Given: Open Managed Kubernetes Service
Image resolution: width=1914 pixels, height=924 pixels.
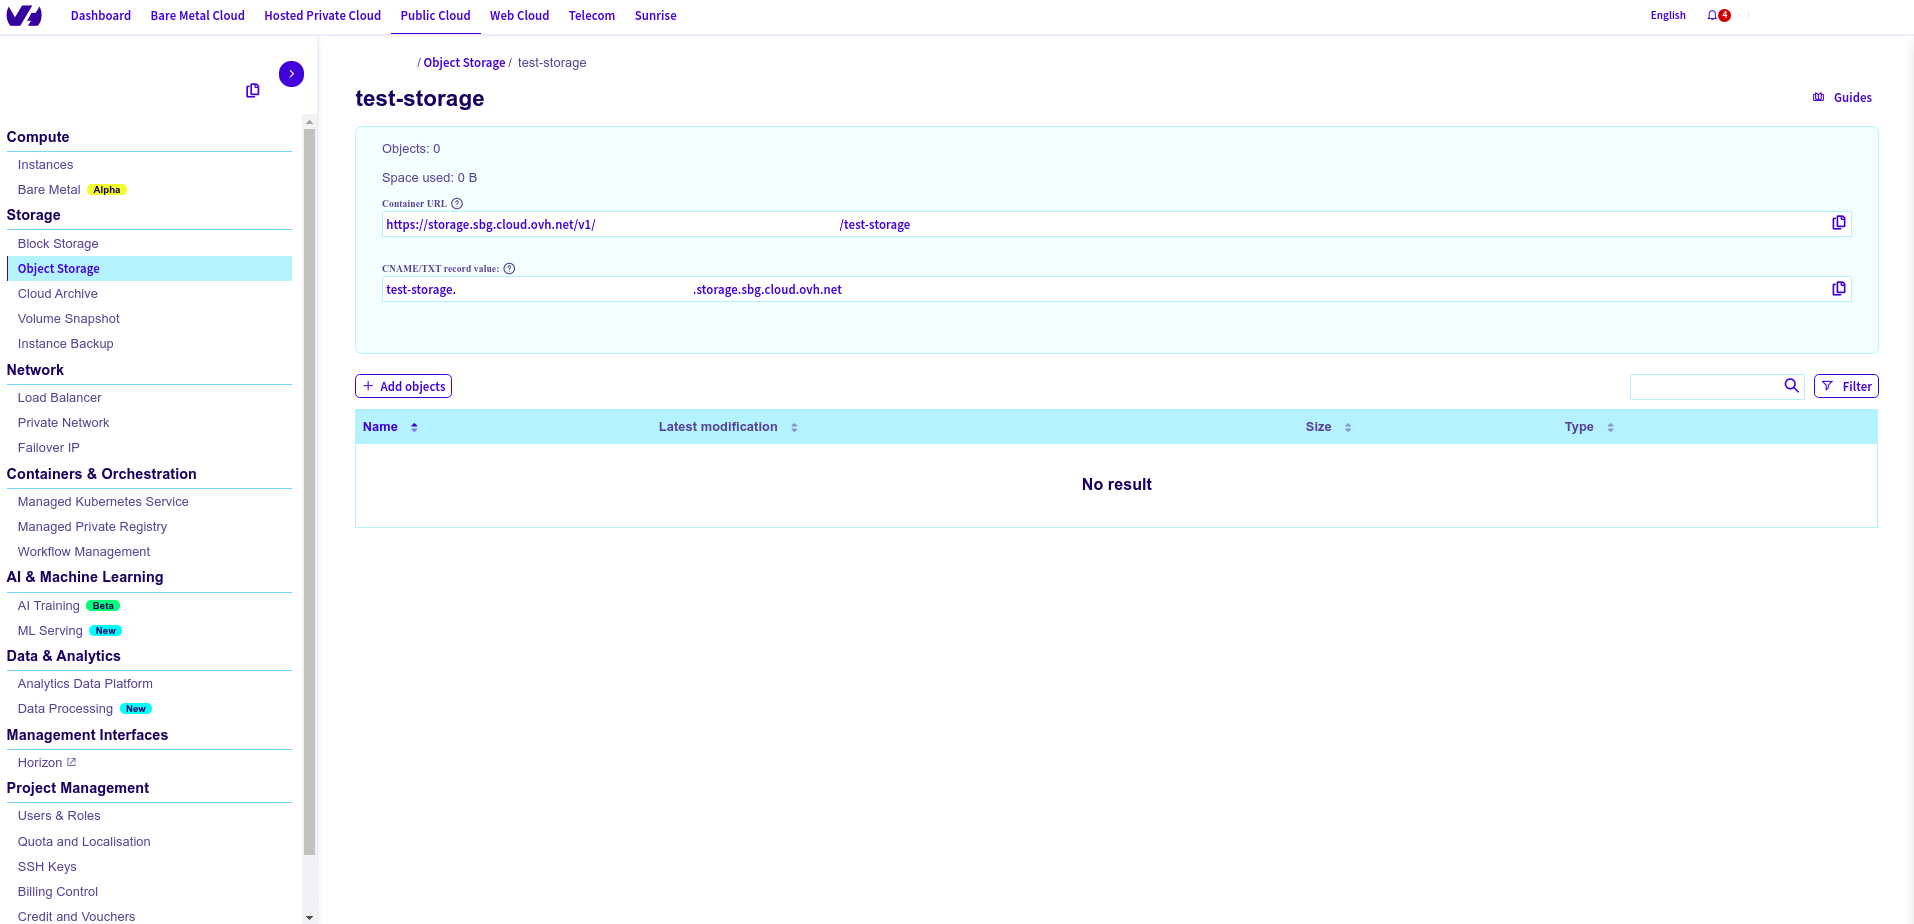Looking at the screenshot, I should tap(103, 502).
